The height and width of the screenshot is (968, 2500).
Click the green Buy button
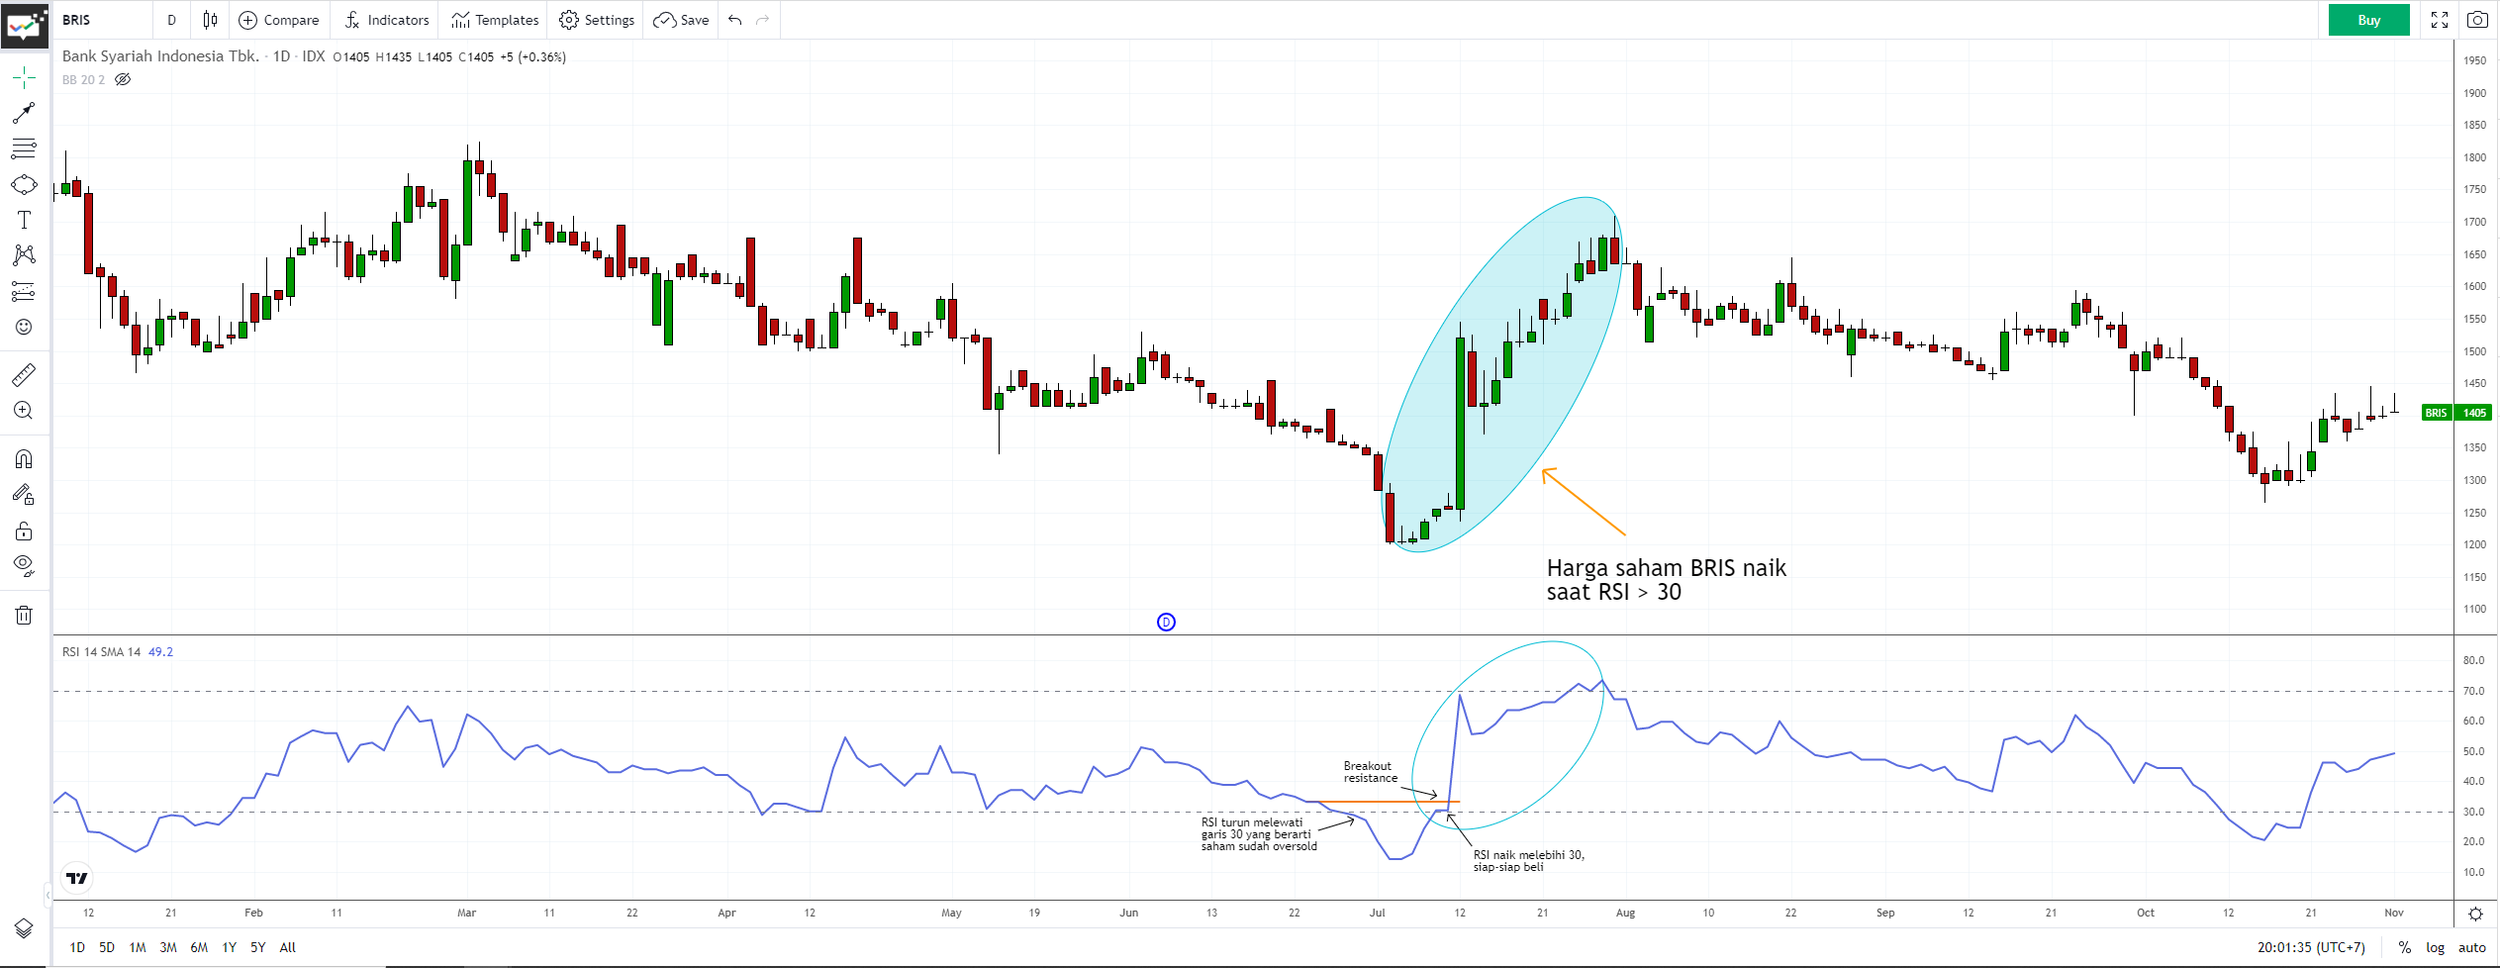click(2369, 20)
